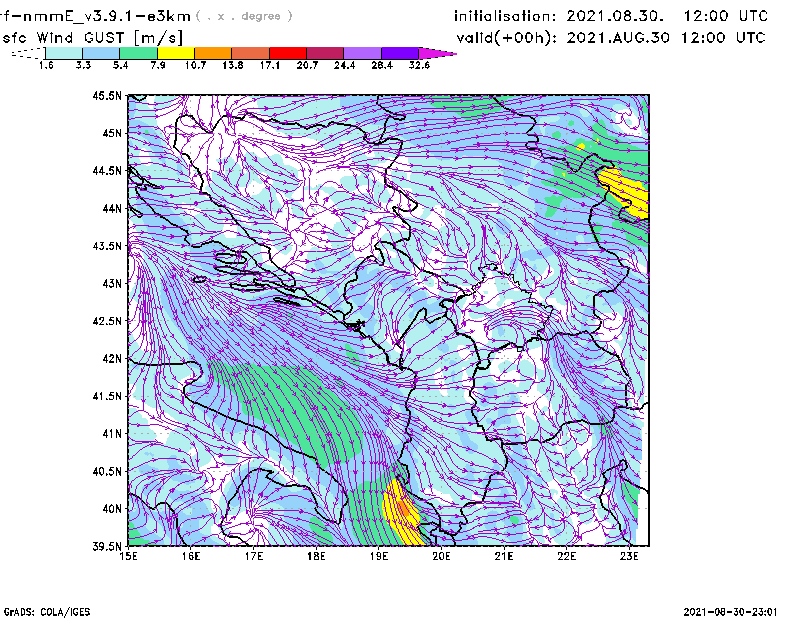Click the light cyan 1.6–3.3 legend swatch
Image resolution: width=800 pixels, height=618 pixels.
tap(64, 53)
